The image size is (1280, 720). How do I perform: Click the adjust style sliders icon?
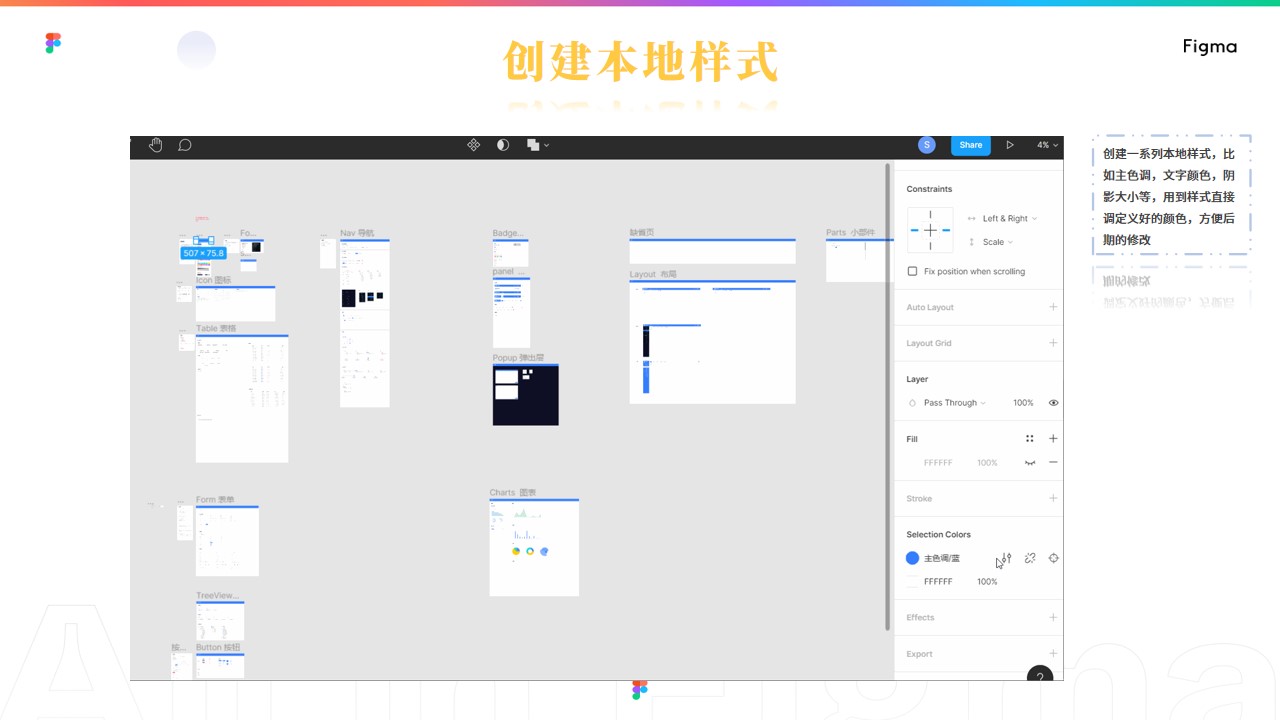click(1006, 558)
